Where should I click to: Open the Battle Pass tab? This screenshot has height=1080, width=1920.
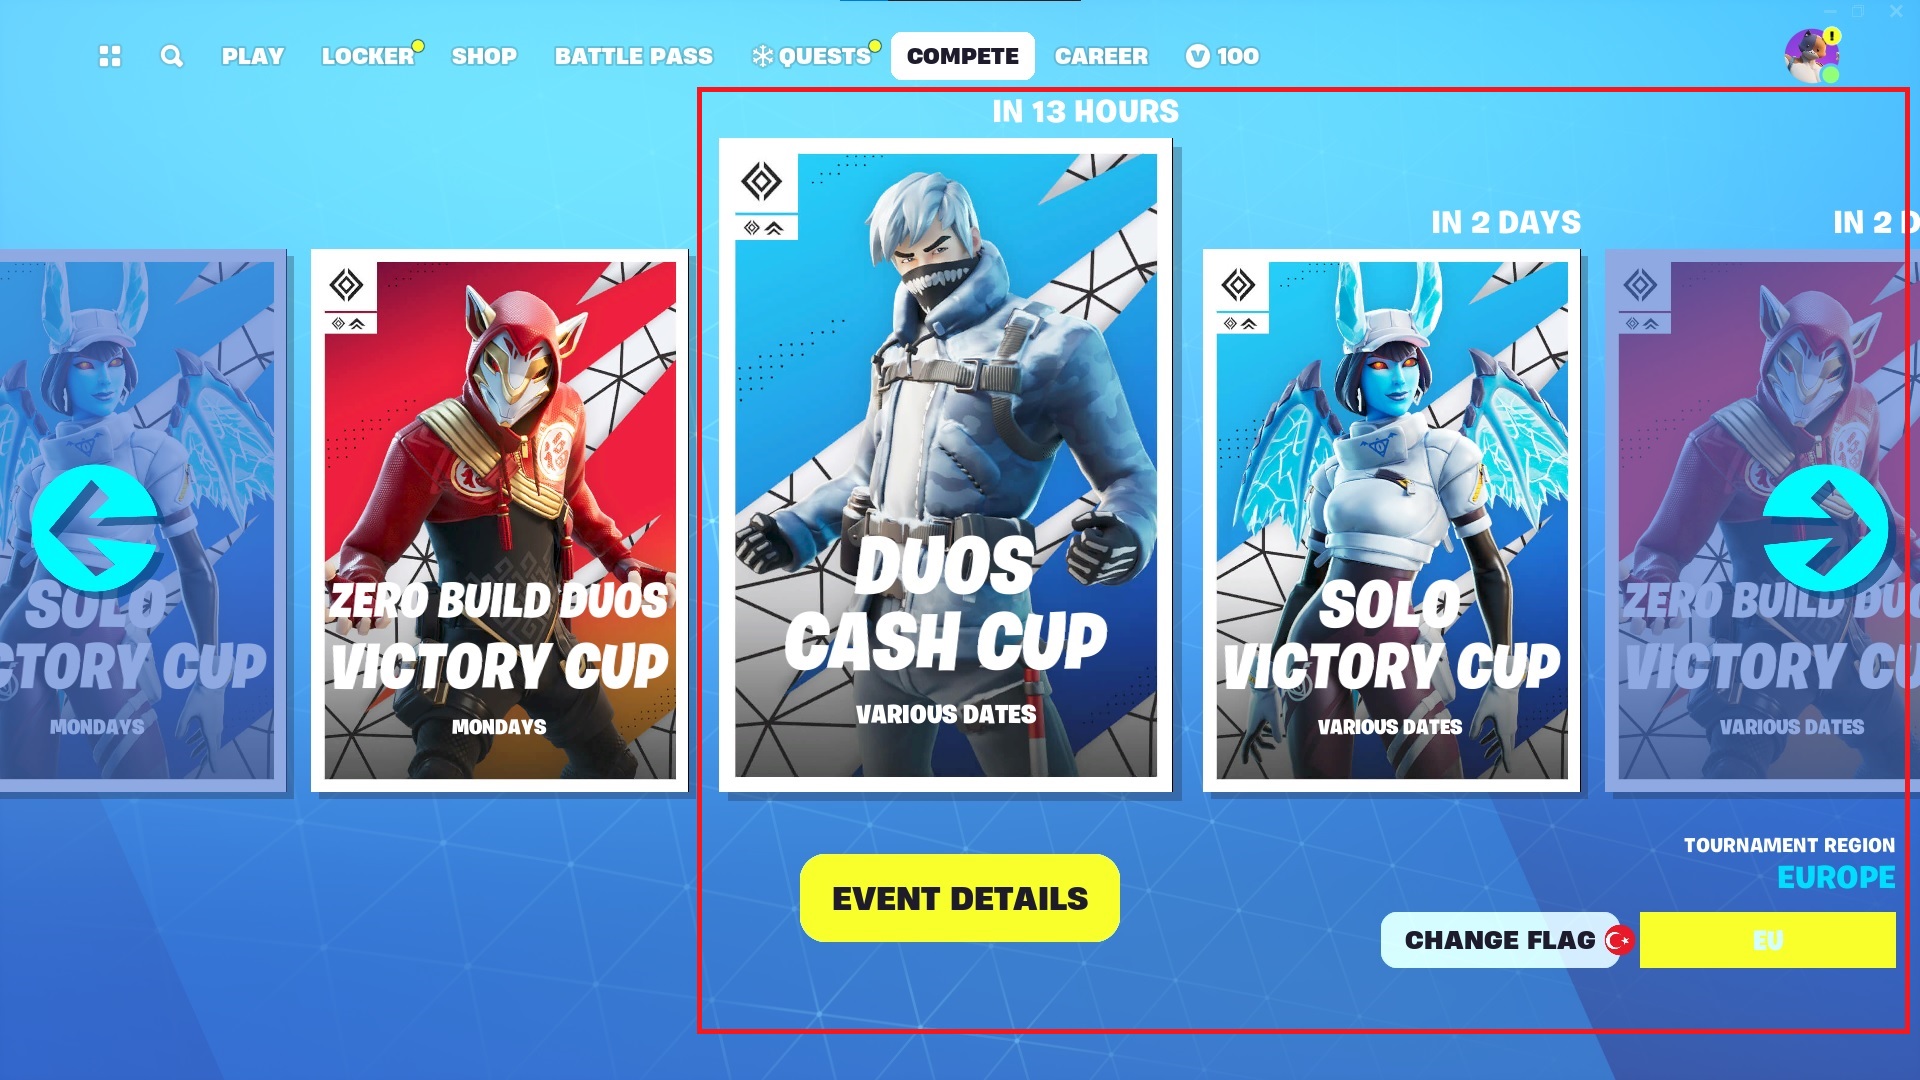coord(634,56)
